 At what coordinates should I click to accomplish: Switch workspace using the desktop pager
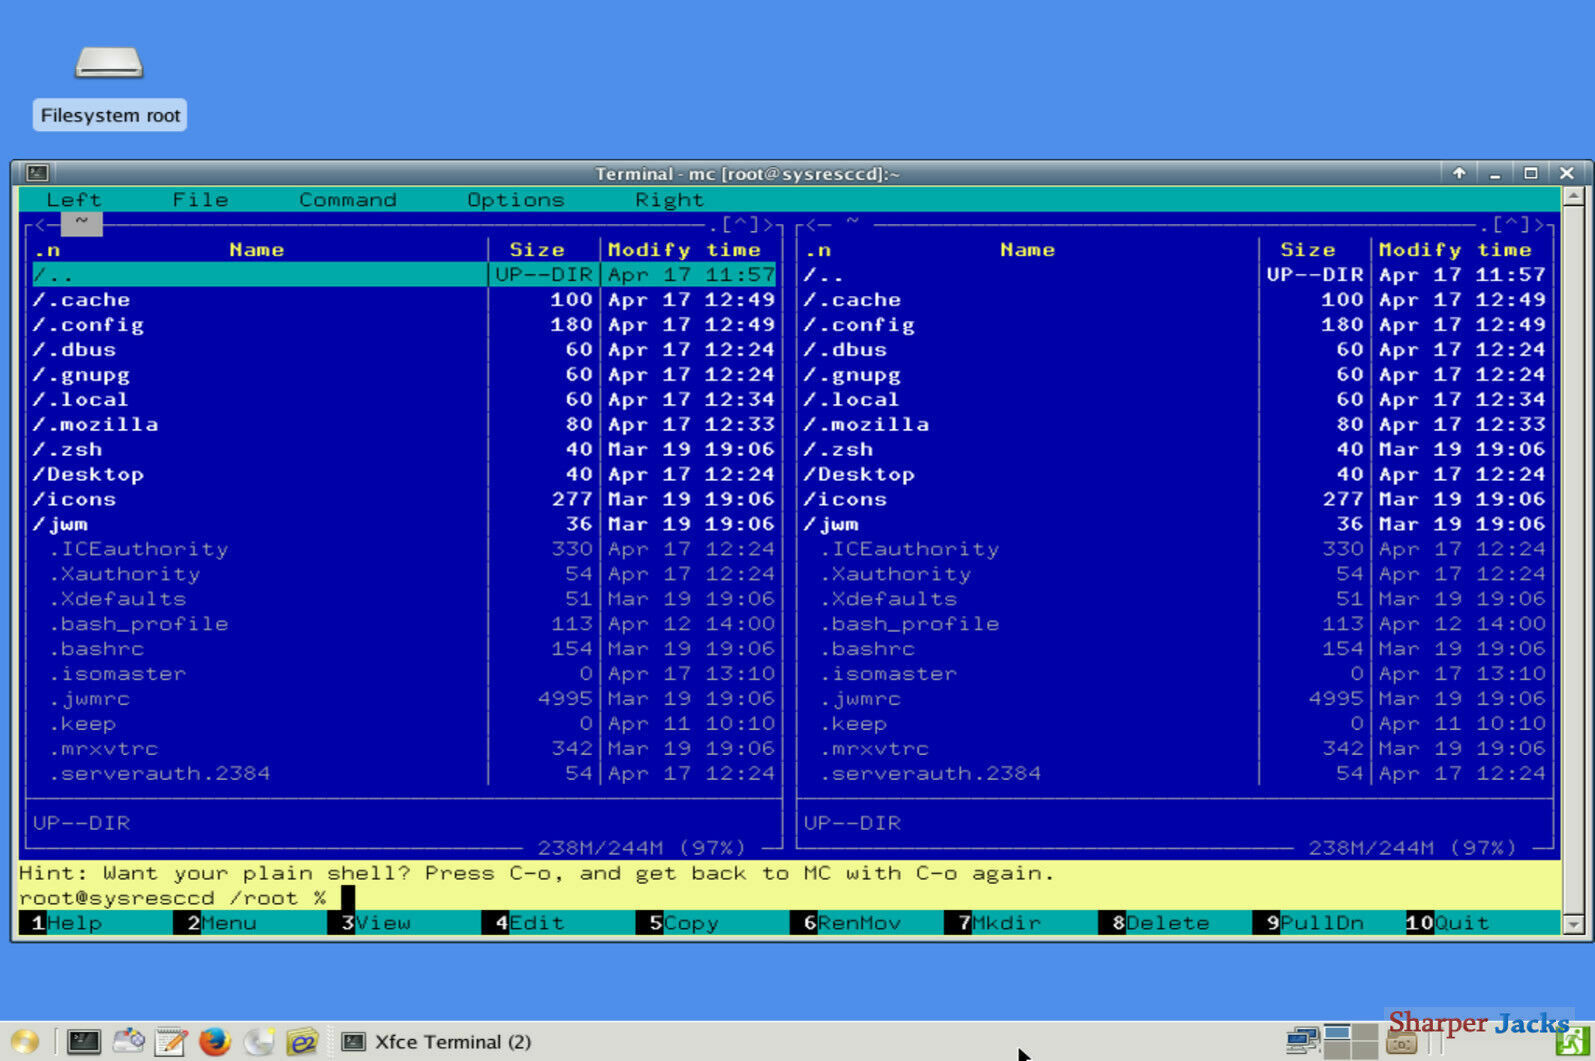(1351, 1042)
